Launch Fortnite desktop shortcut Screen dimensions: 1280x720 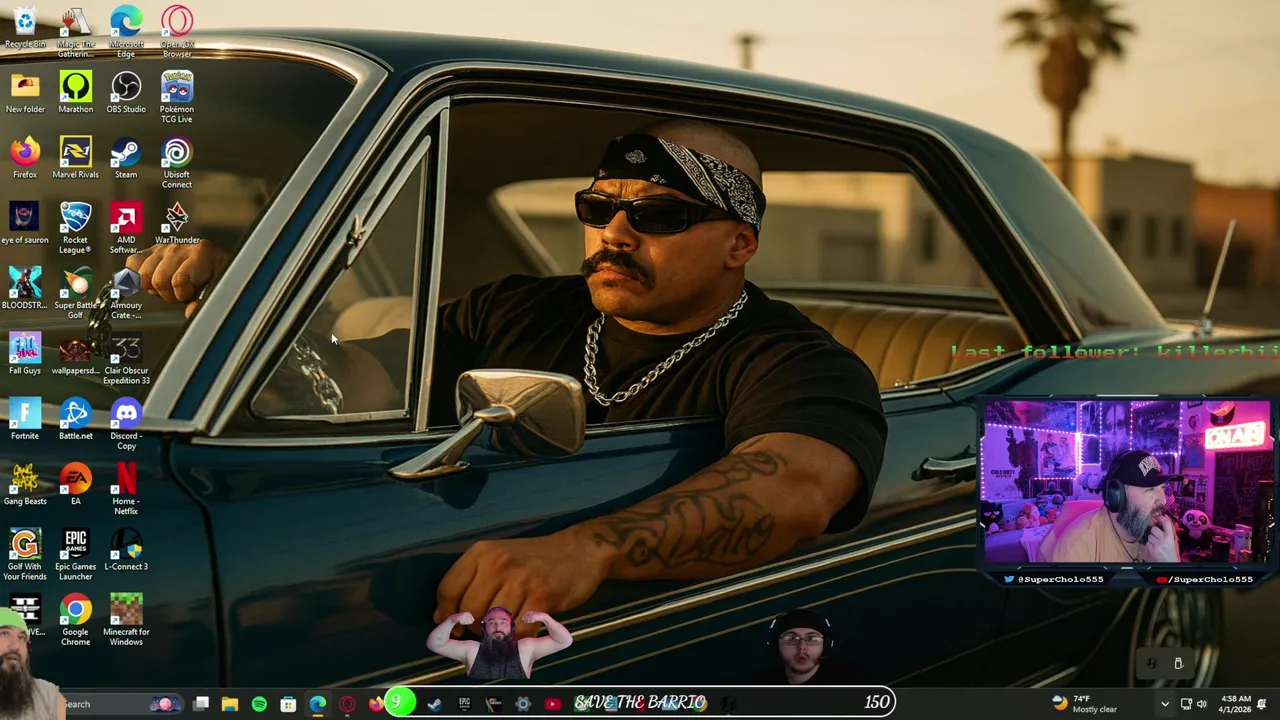(x=25, y=418)
